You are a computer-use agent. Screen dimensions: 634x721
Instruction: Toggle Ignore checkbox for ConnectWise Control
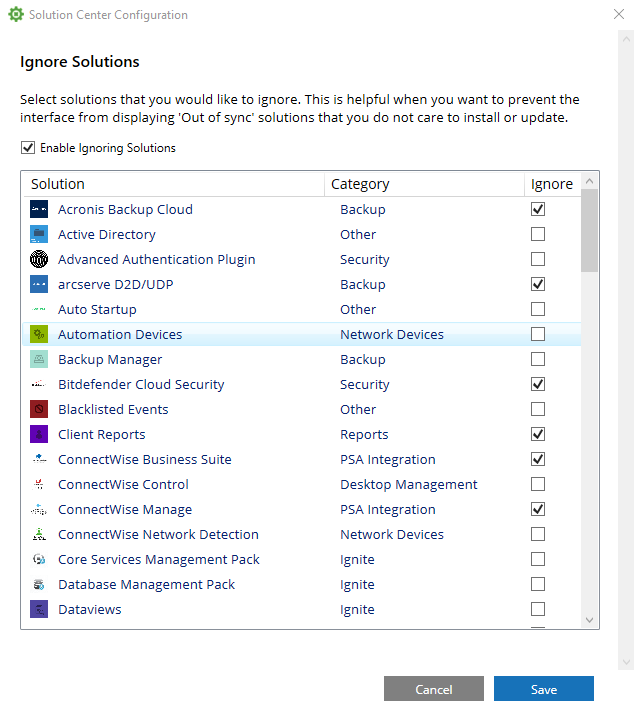click(x=538, y=485)
